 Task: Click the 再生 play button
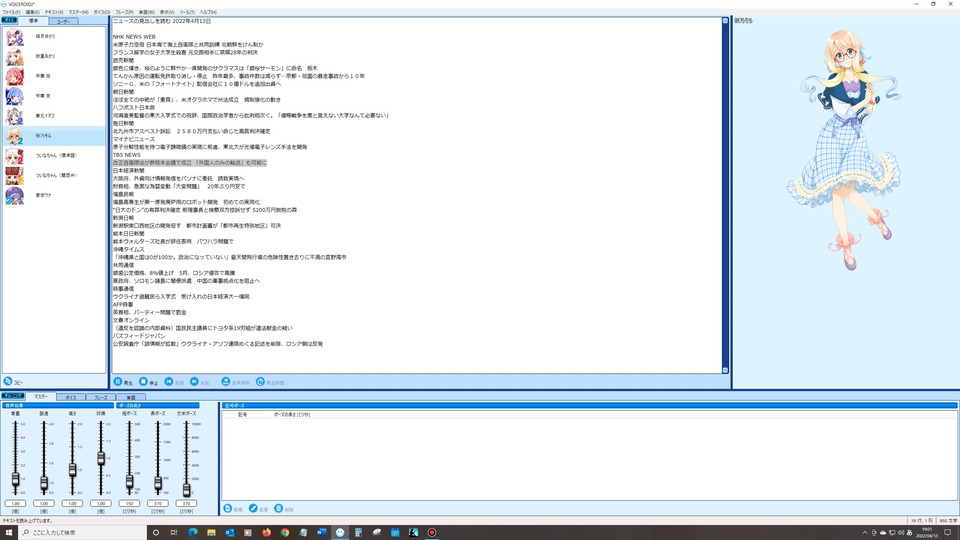pyautogui.click(x=123, y=382)
